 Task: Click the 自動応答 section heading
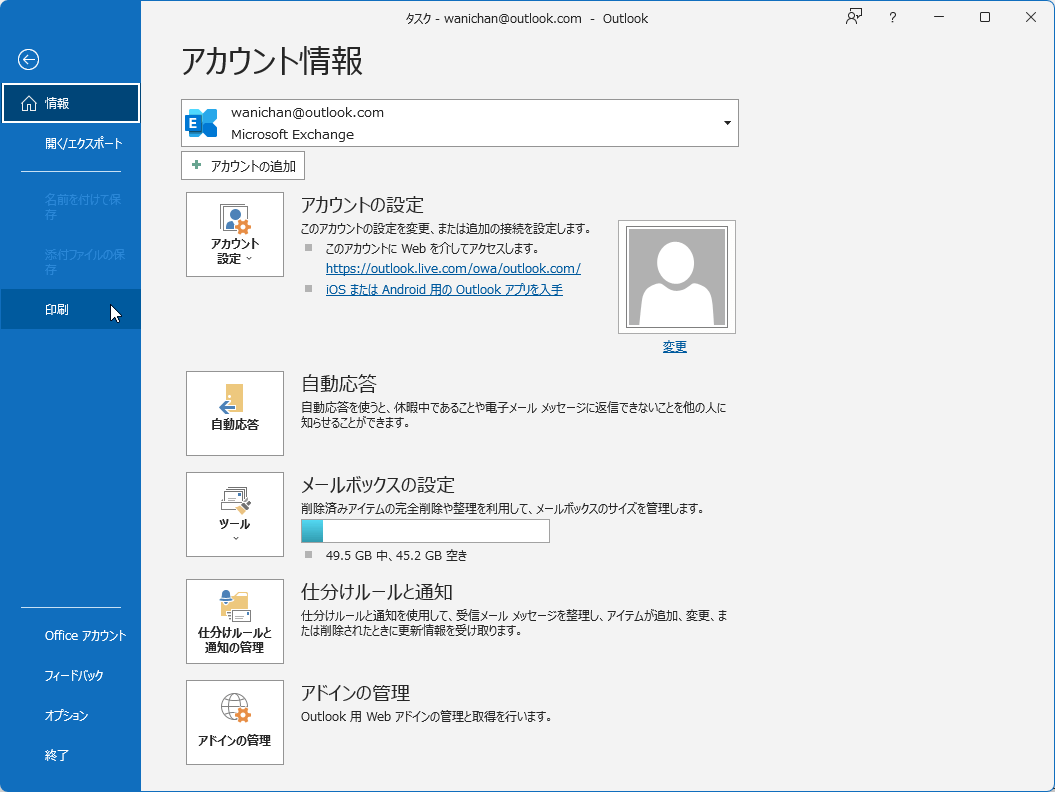[338, 384]
